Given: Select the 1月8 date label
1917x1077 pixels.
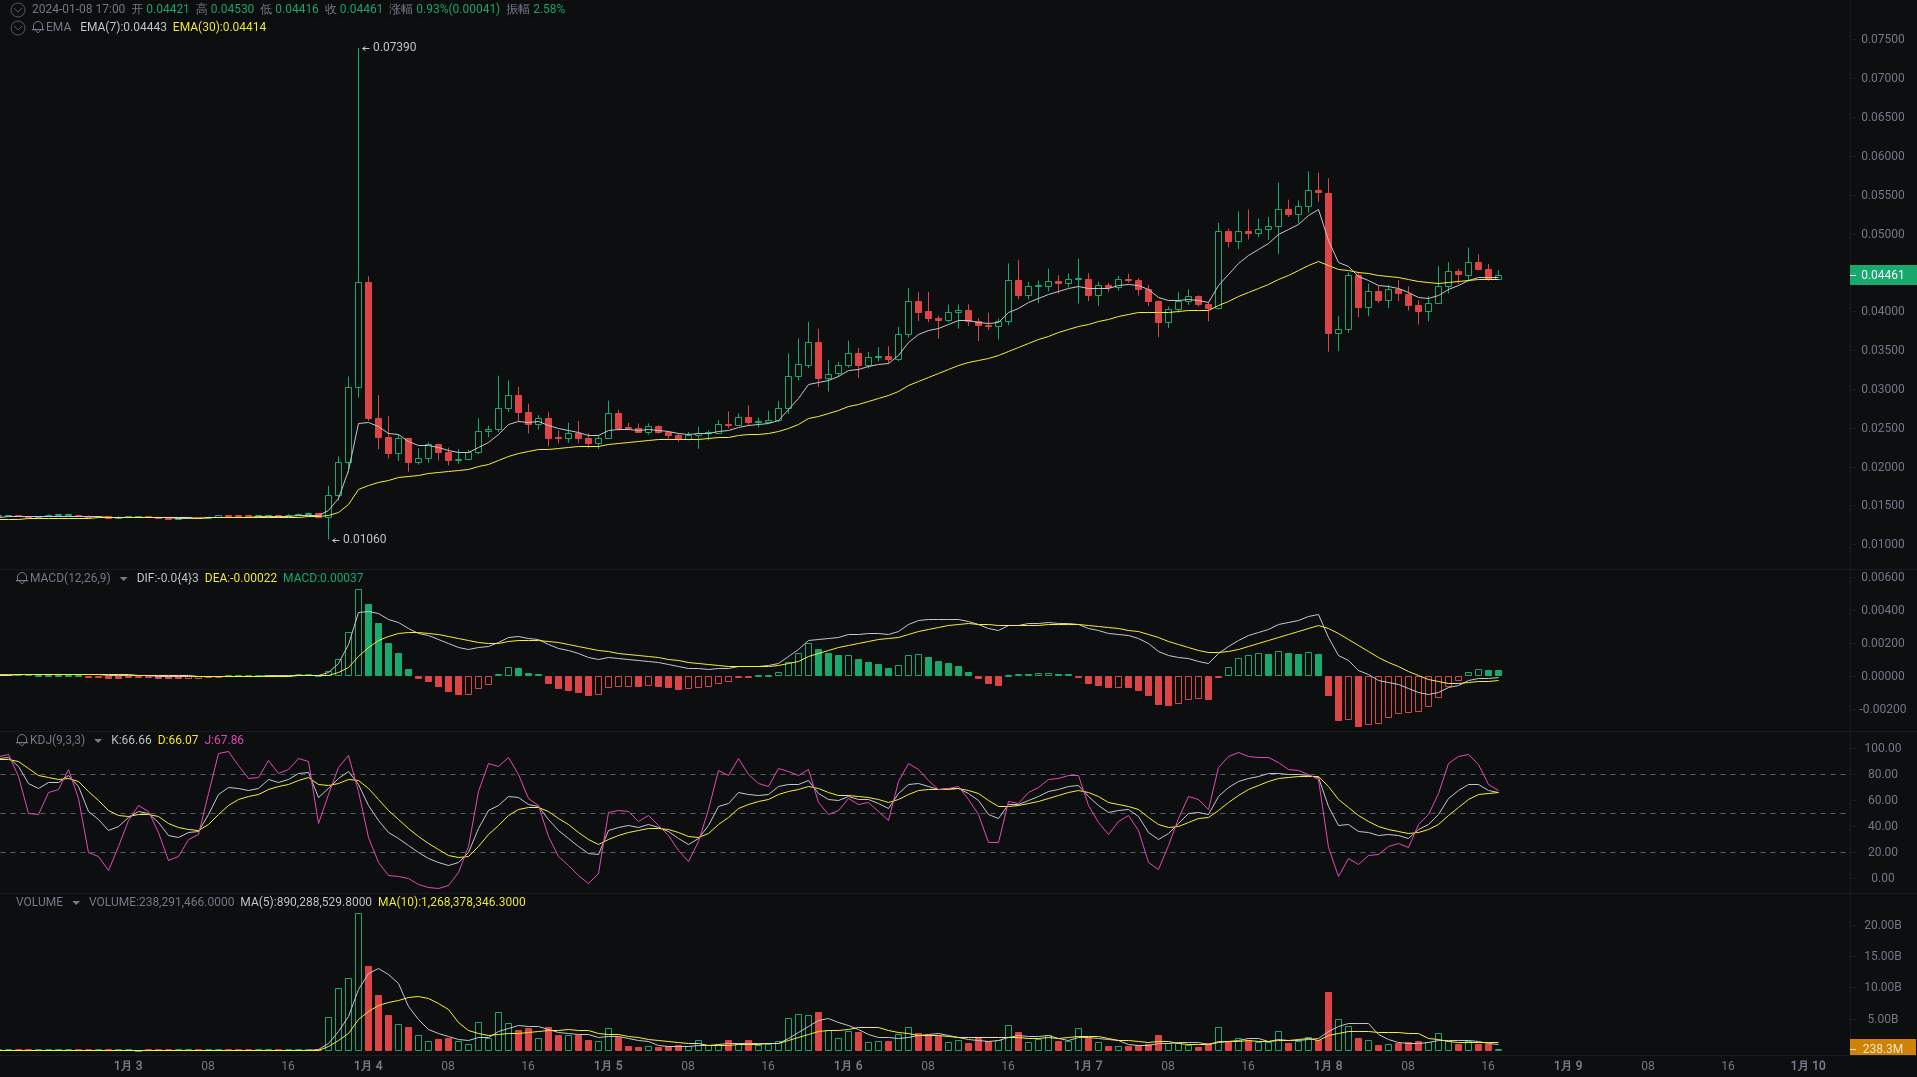Looking at the screenshot, I should click(1327, 1066).
